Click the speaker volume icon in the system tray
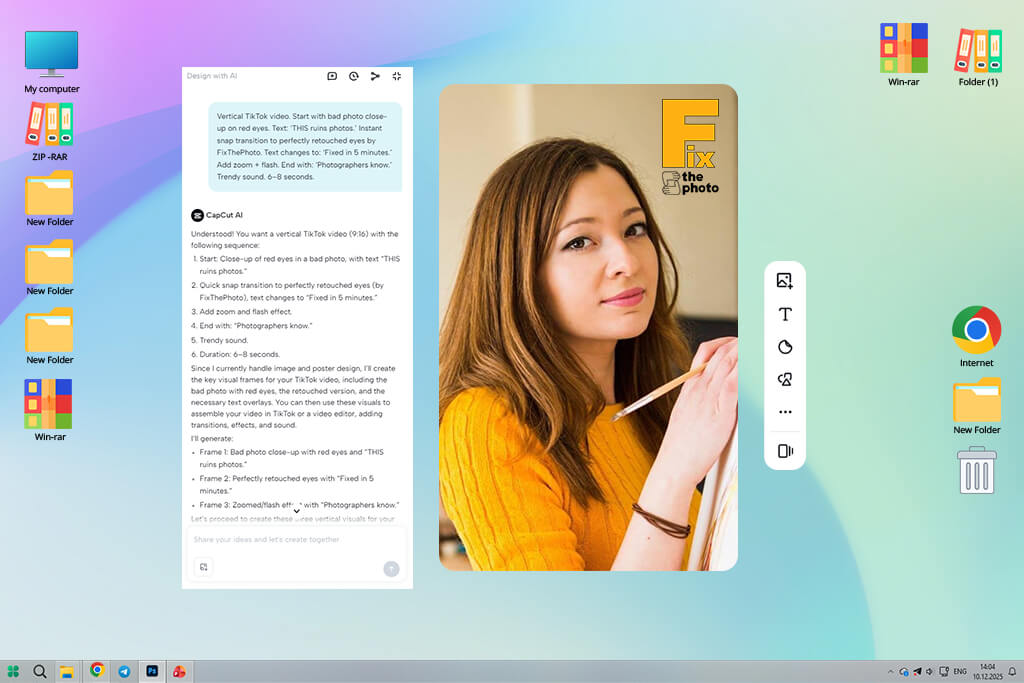The image size is (1024, 683). (929, 671)
